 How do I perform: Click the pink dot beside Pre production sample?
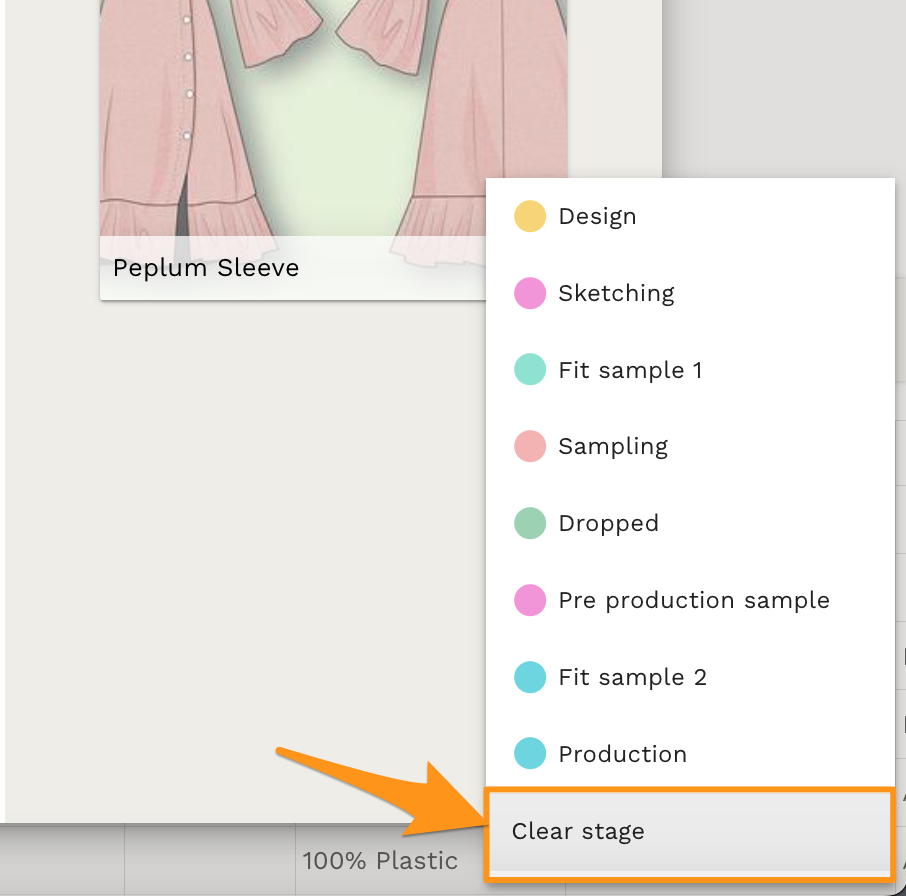(530, 601)
